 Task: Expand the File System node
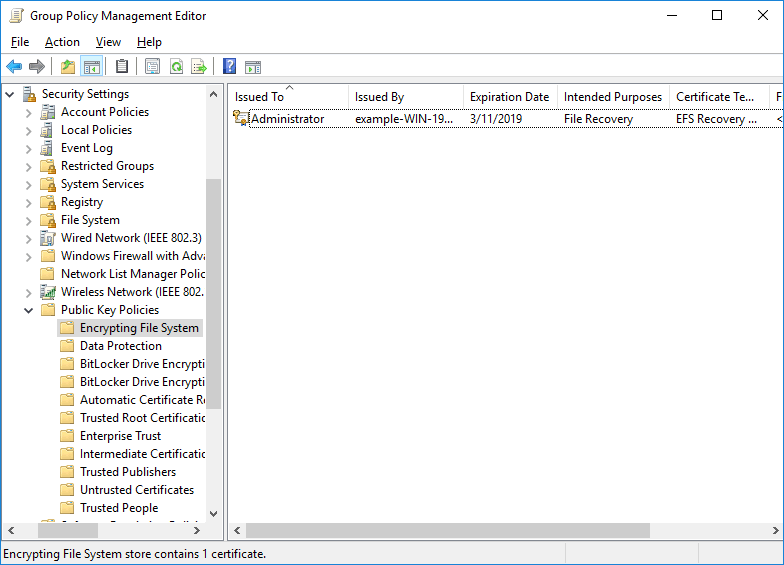(x=28, y=221)
